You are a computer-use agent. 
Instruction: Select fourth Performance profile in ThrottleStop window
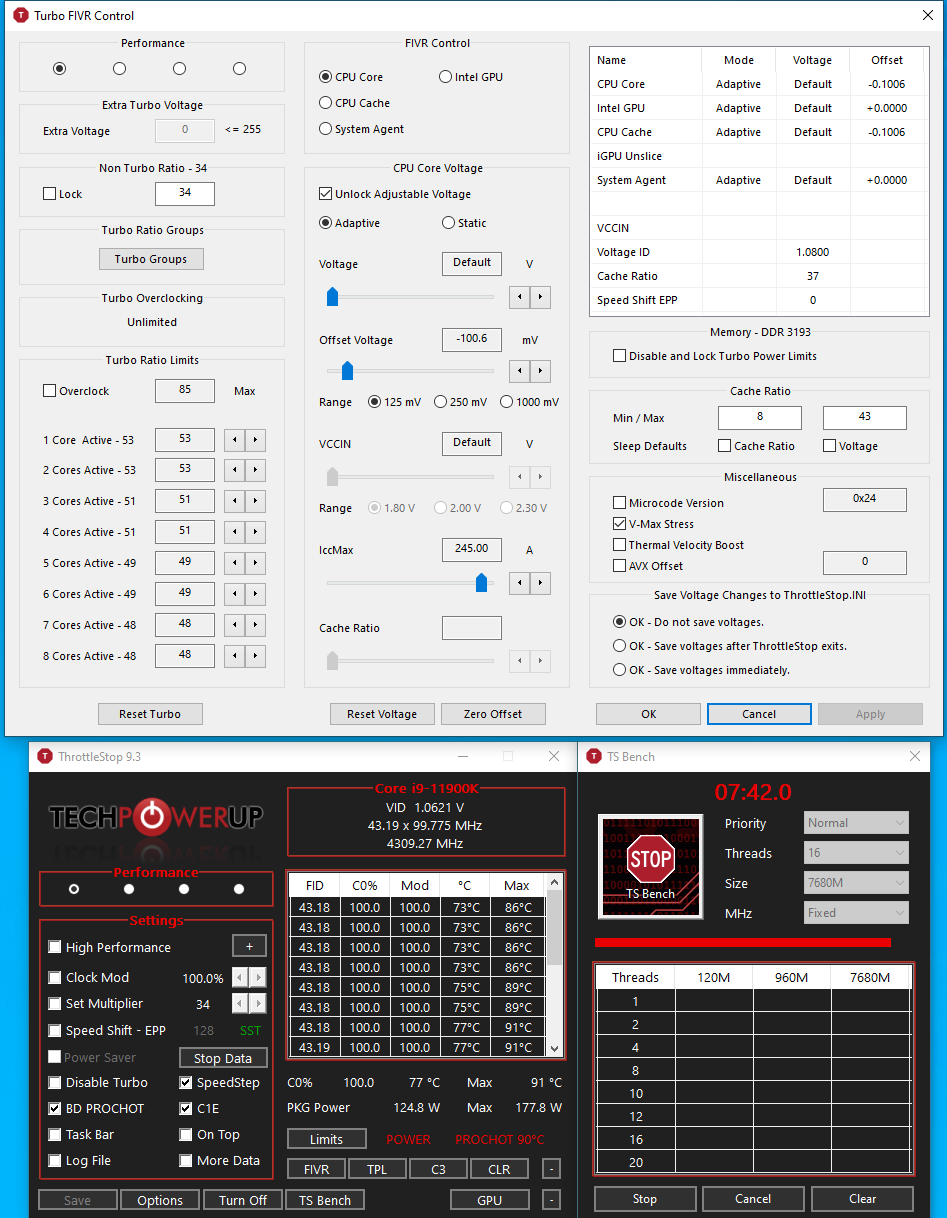[x=238, y=888]
